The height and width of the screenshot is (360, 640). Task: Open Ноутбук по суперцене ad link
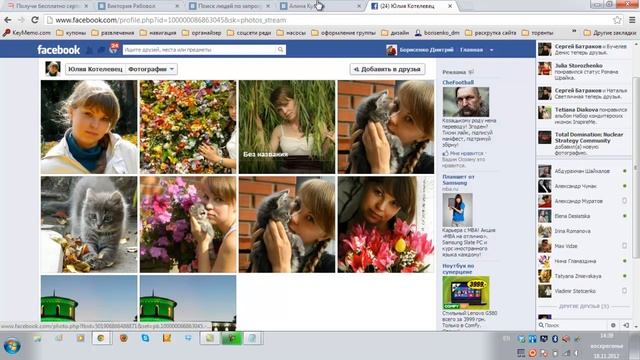[458, 269]
